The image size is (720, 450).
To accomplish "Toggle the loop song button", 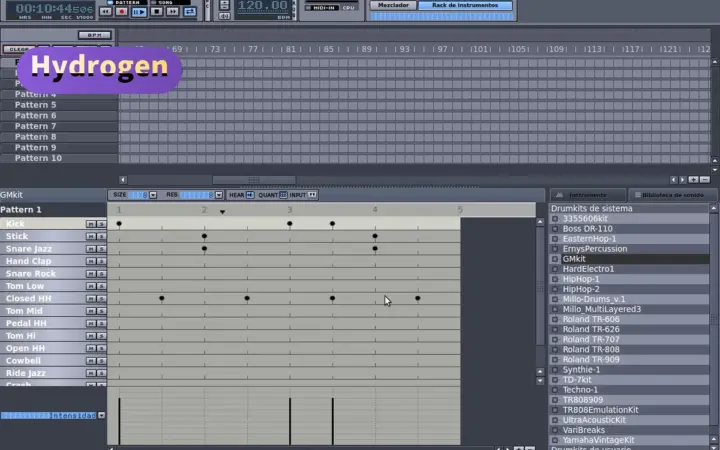I will (190, 11).
